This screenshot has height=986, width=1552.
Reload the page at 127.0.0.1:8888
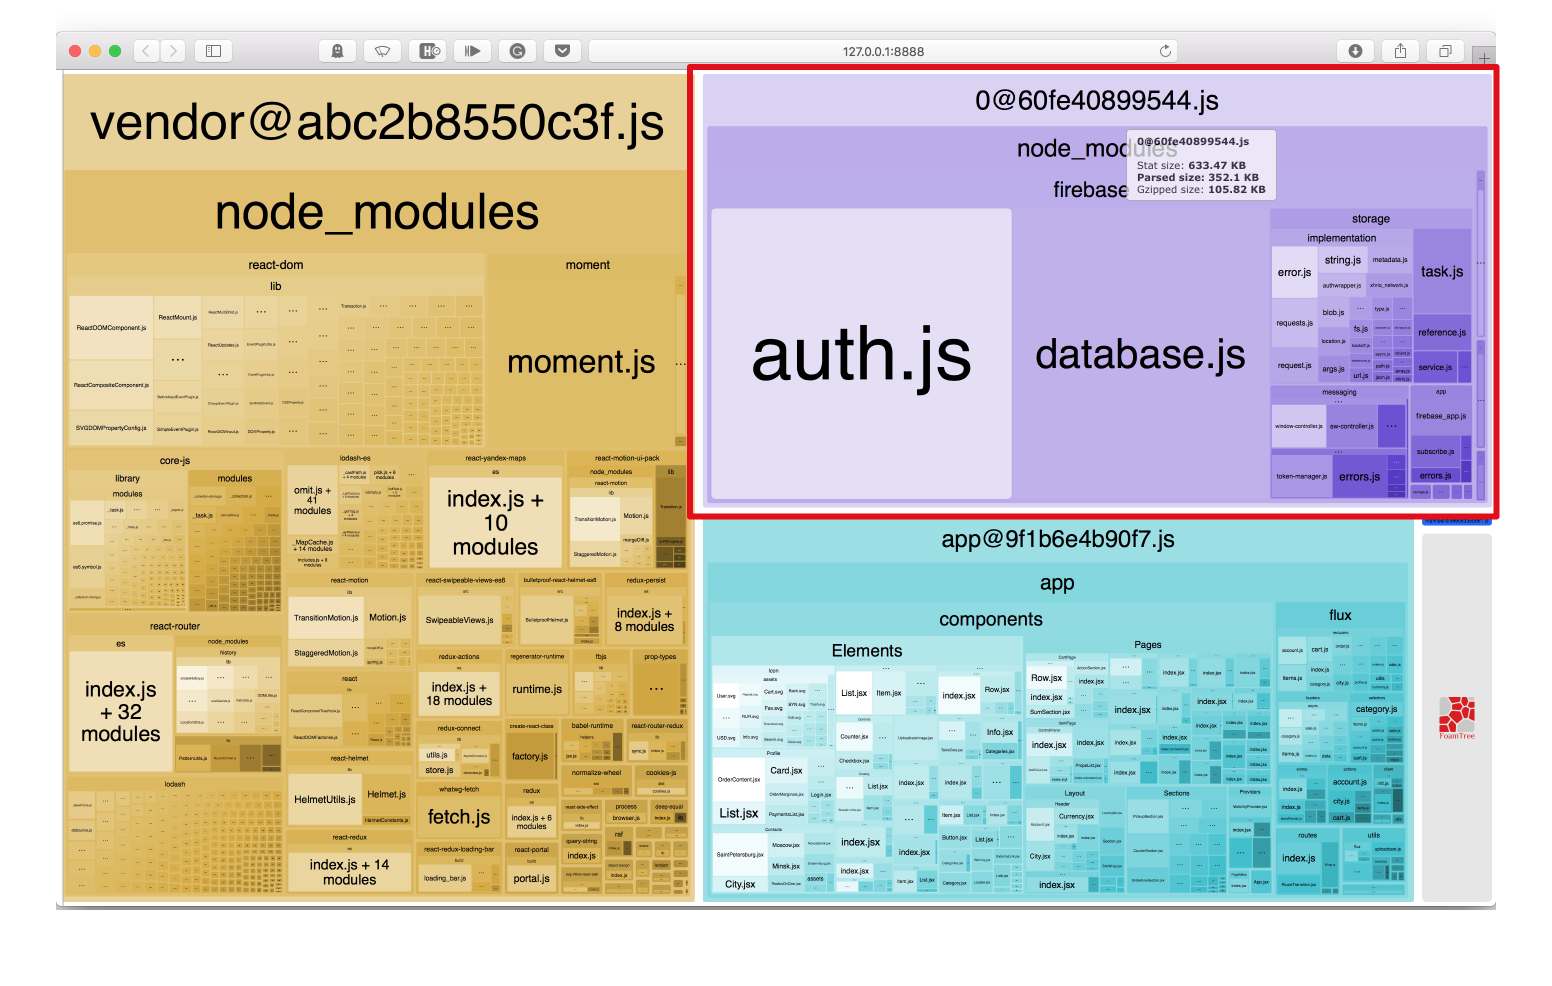tap(1165, 51)
